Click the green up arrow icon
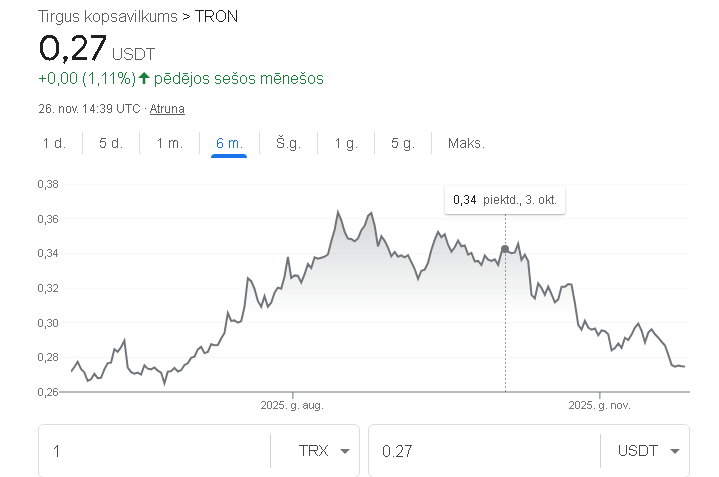The image size is (719, 477). pyautogui.click(x=144, y=78)
